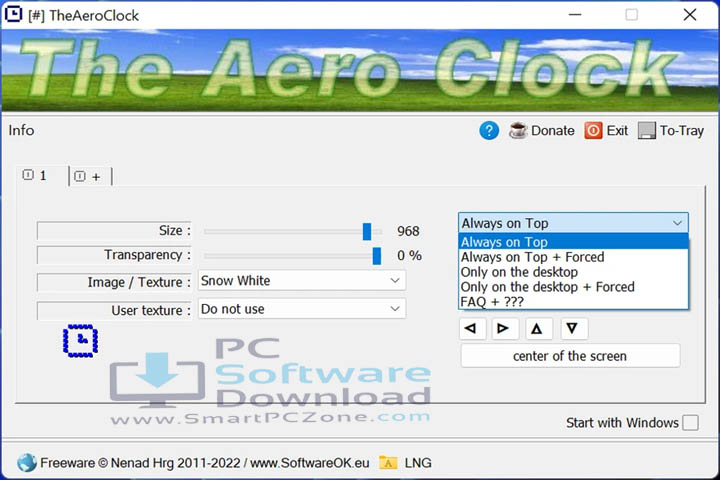Click the The Aero Clock banner image
This screenshot has height=480, width=720.
360,70
